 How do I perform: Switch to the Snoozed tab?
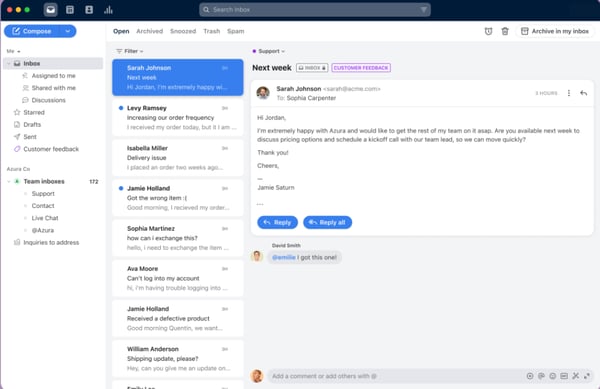183,31
